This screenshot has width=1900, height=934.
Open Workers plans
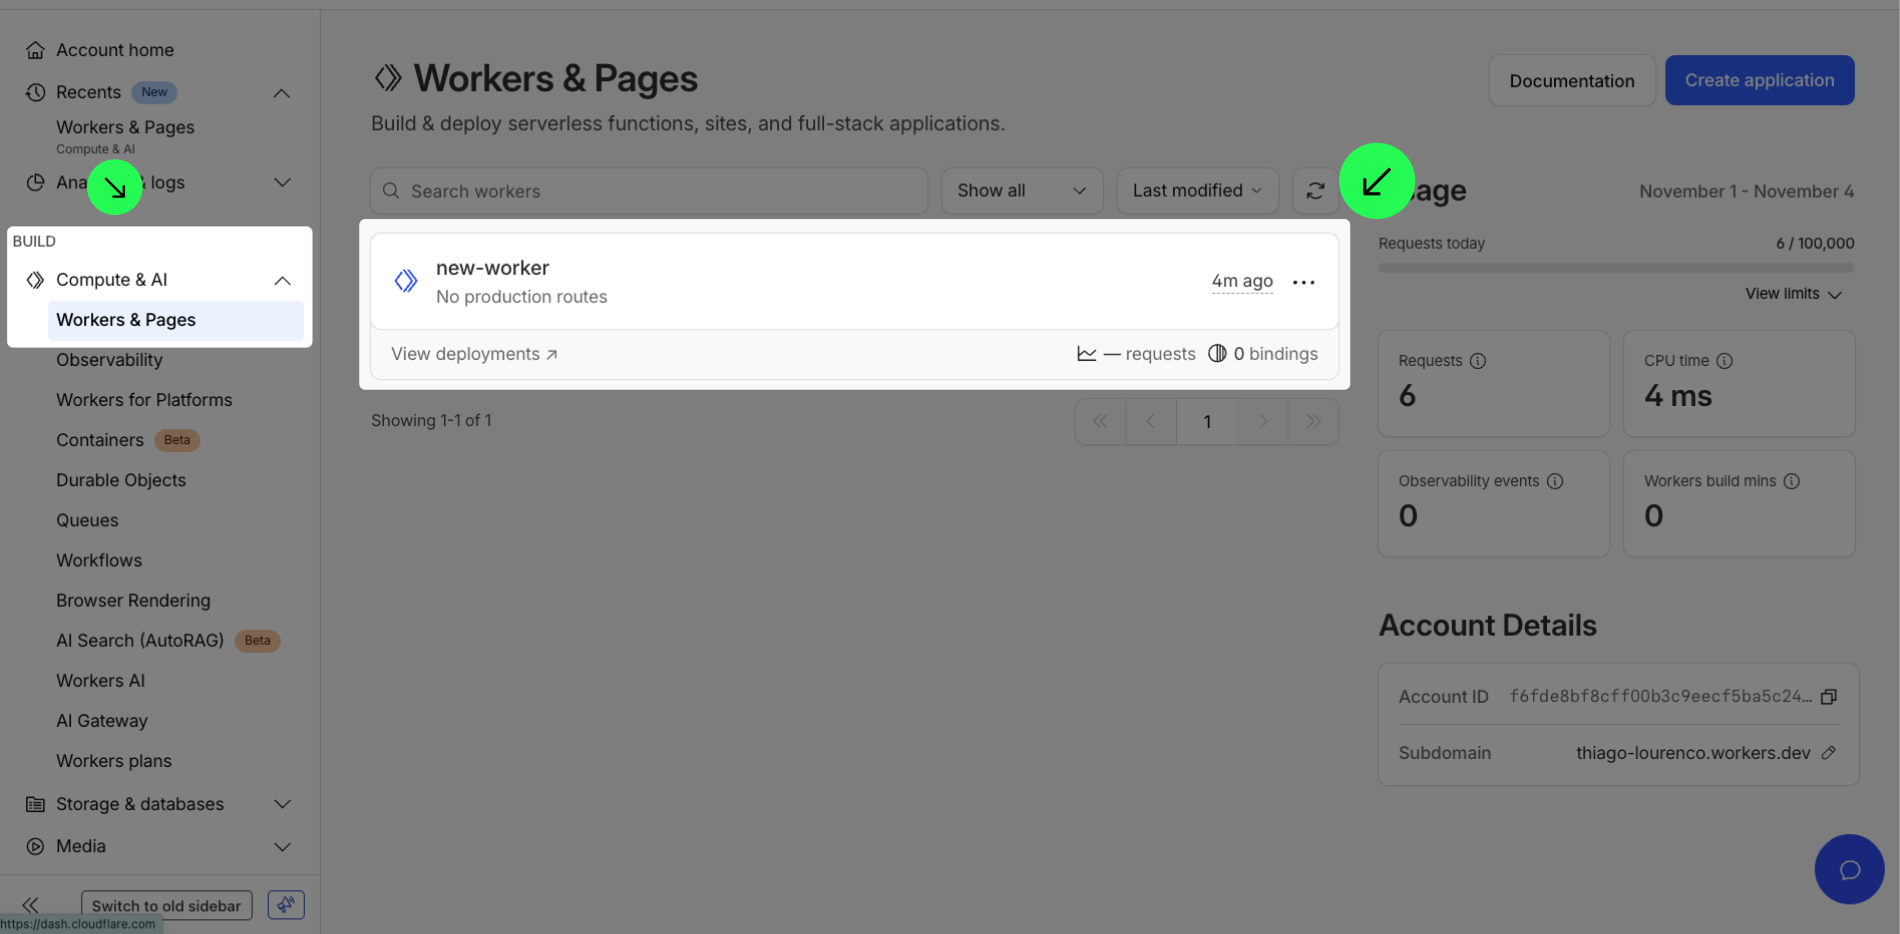click(114, 761)
